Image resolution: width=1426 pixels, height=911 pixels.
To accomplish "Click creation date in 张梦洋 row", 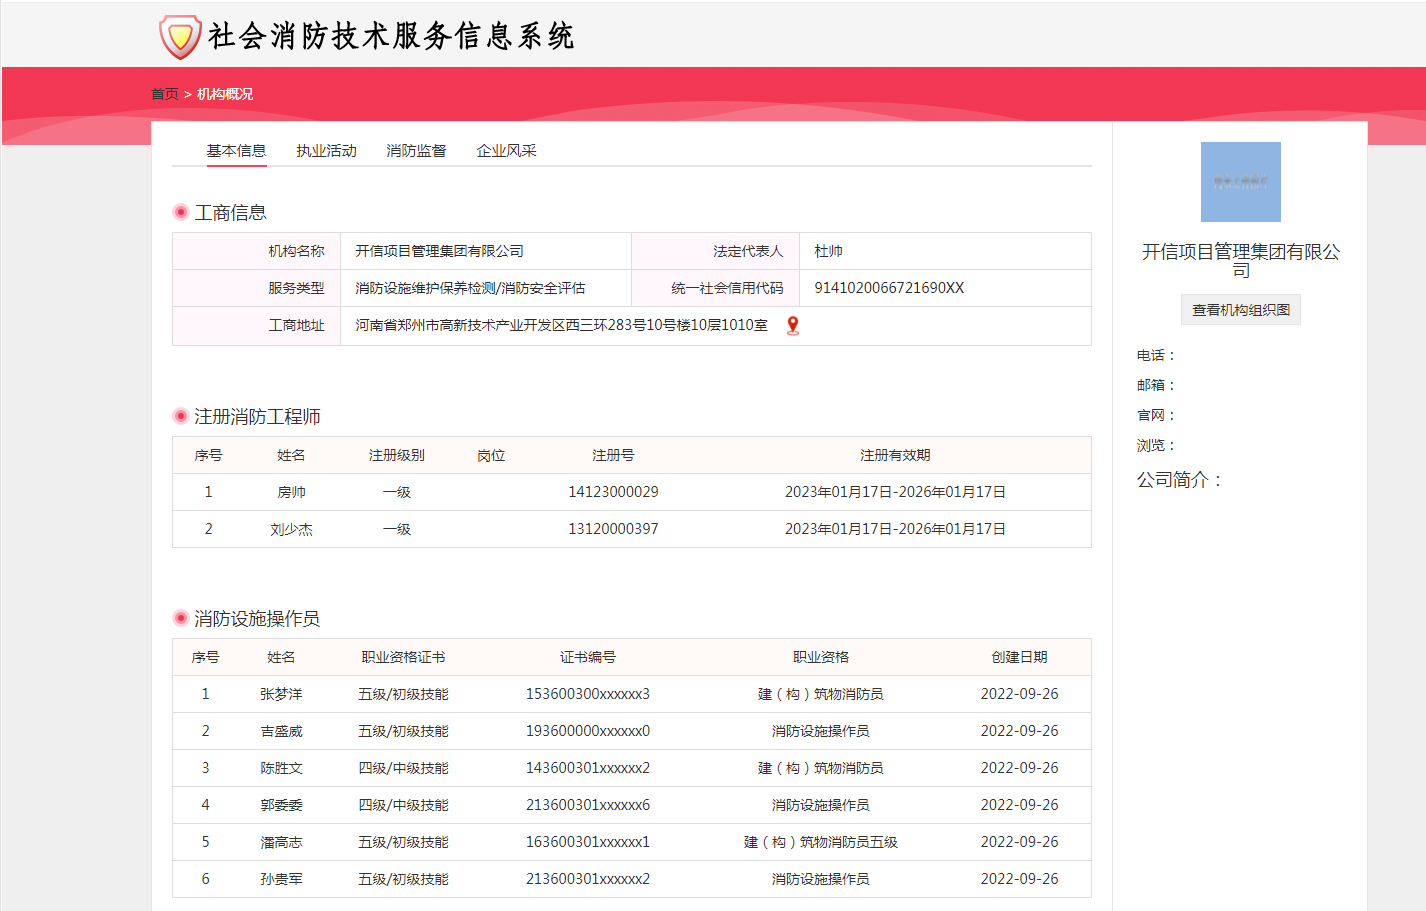I will coord(1019,694).
